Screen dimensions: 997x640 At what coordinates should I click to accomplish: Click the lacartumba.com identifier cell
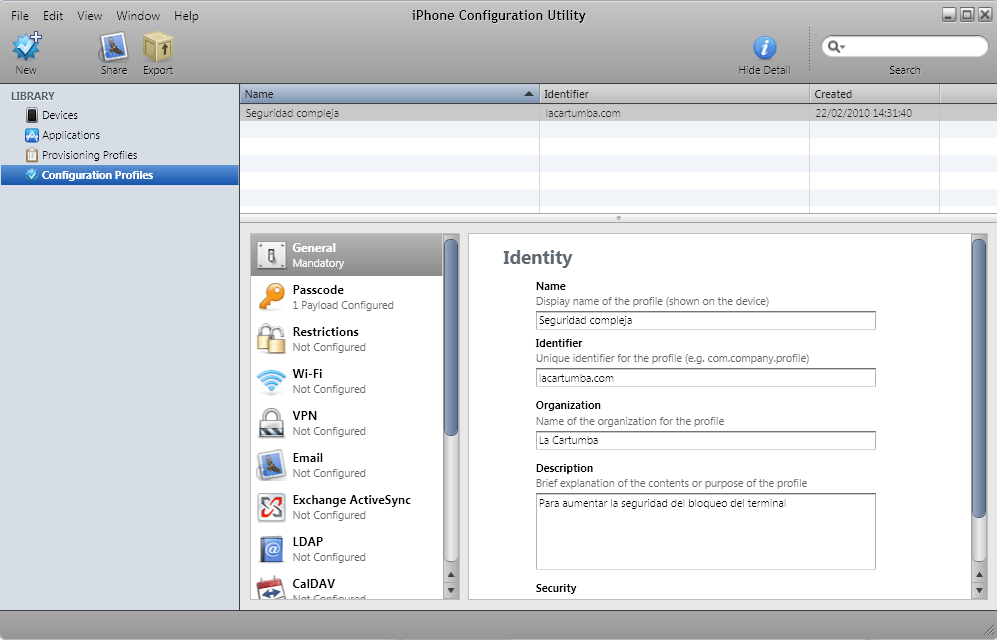pos(583,113)
